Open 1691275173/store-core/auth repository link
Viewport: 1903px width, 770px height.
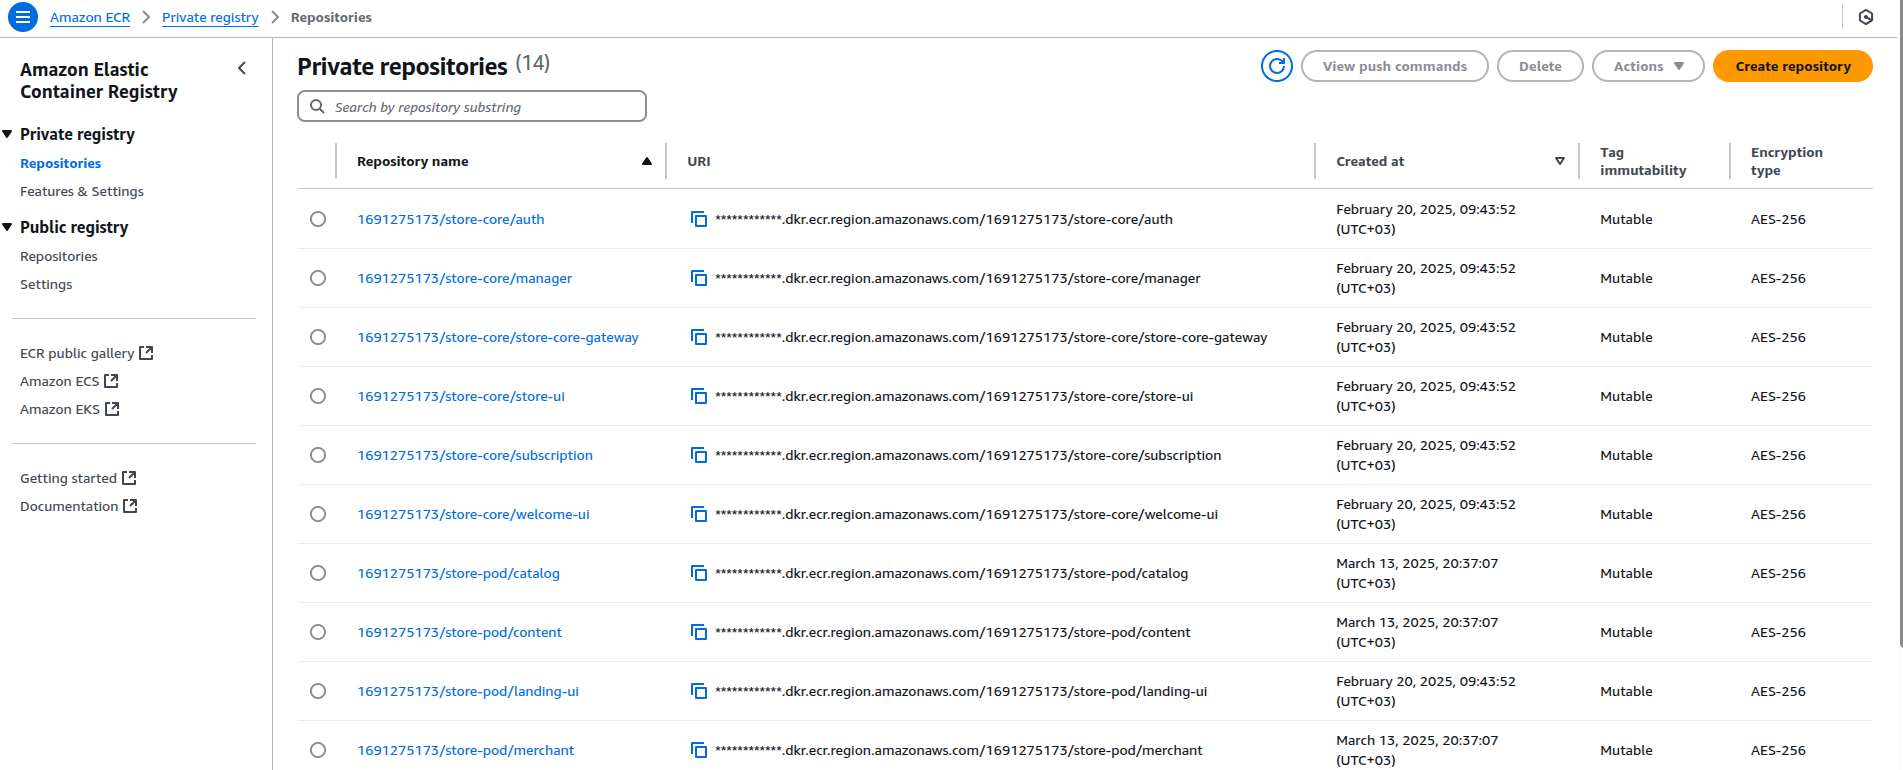point(451,219)
